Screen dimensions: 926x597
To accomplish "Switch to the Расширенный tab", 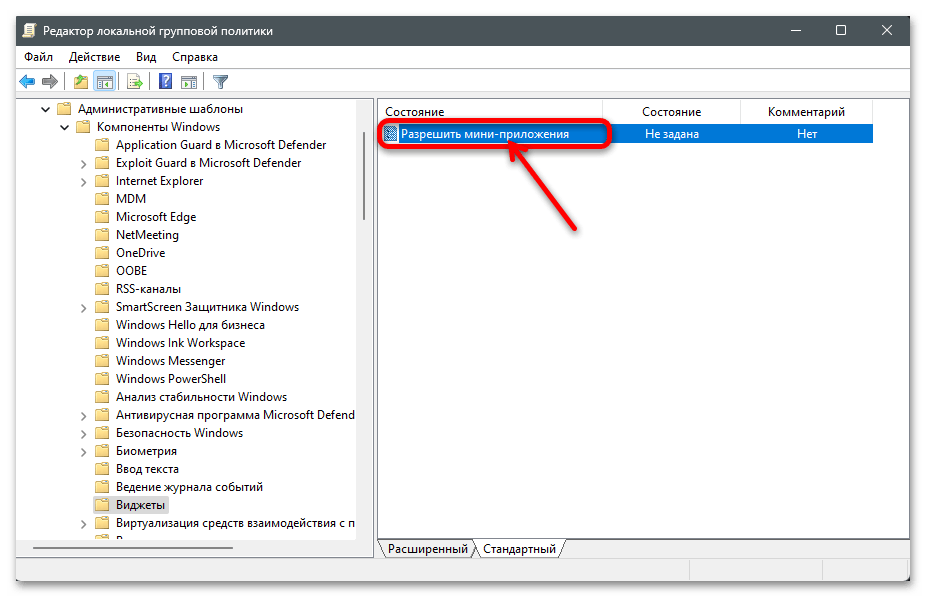I will [428, 549].
